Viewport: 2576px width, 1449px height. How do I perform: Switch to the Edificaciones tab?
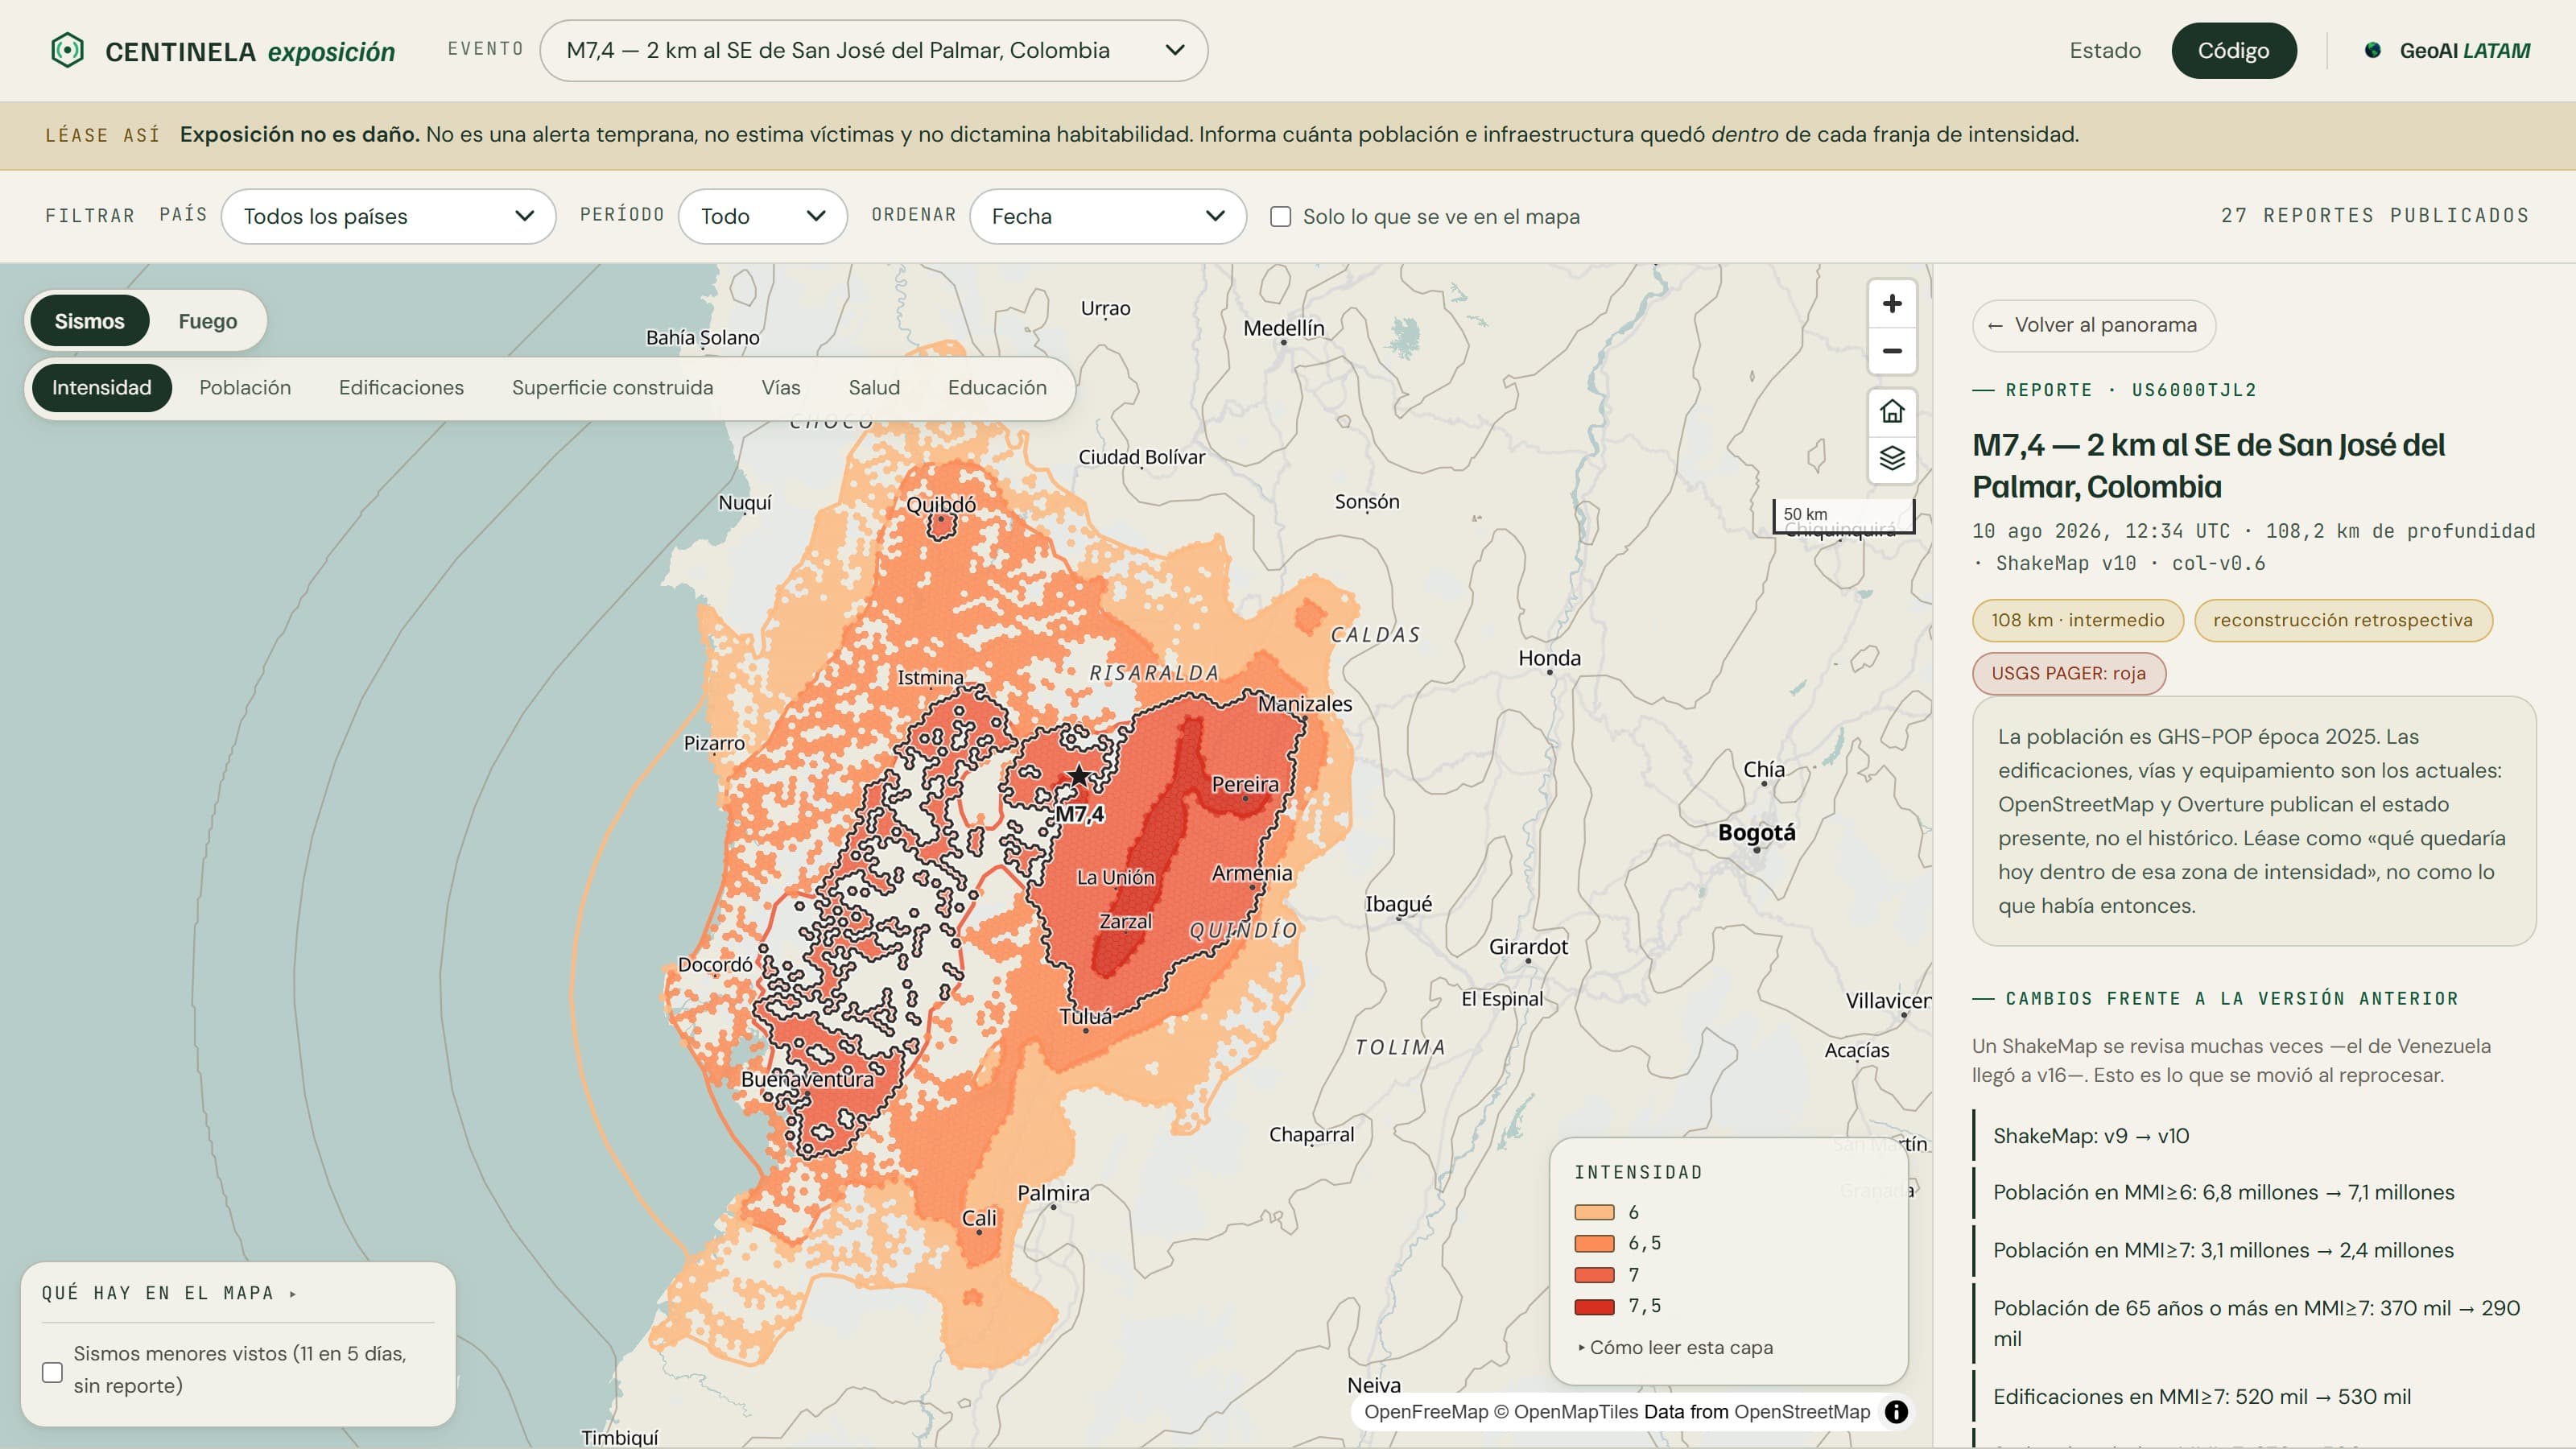401,387
